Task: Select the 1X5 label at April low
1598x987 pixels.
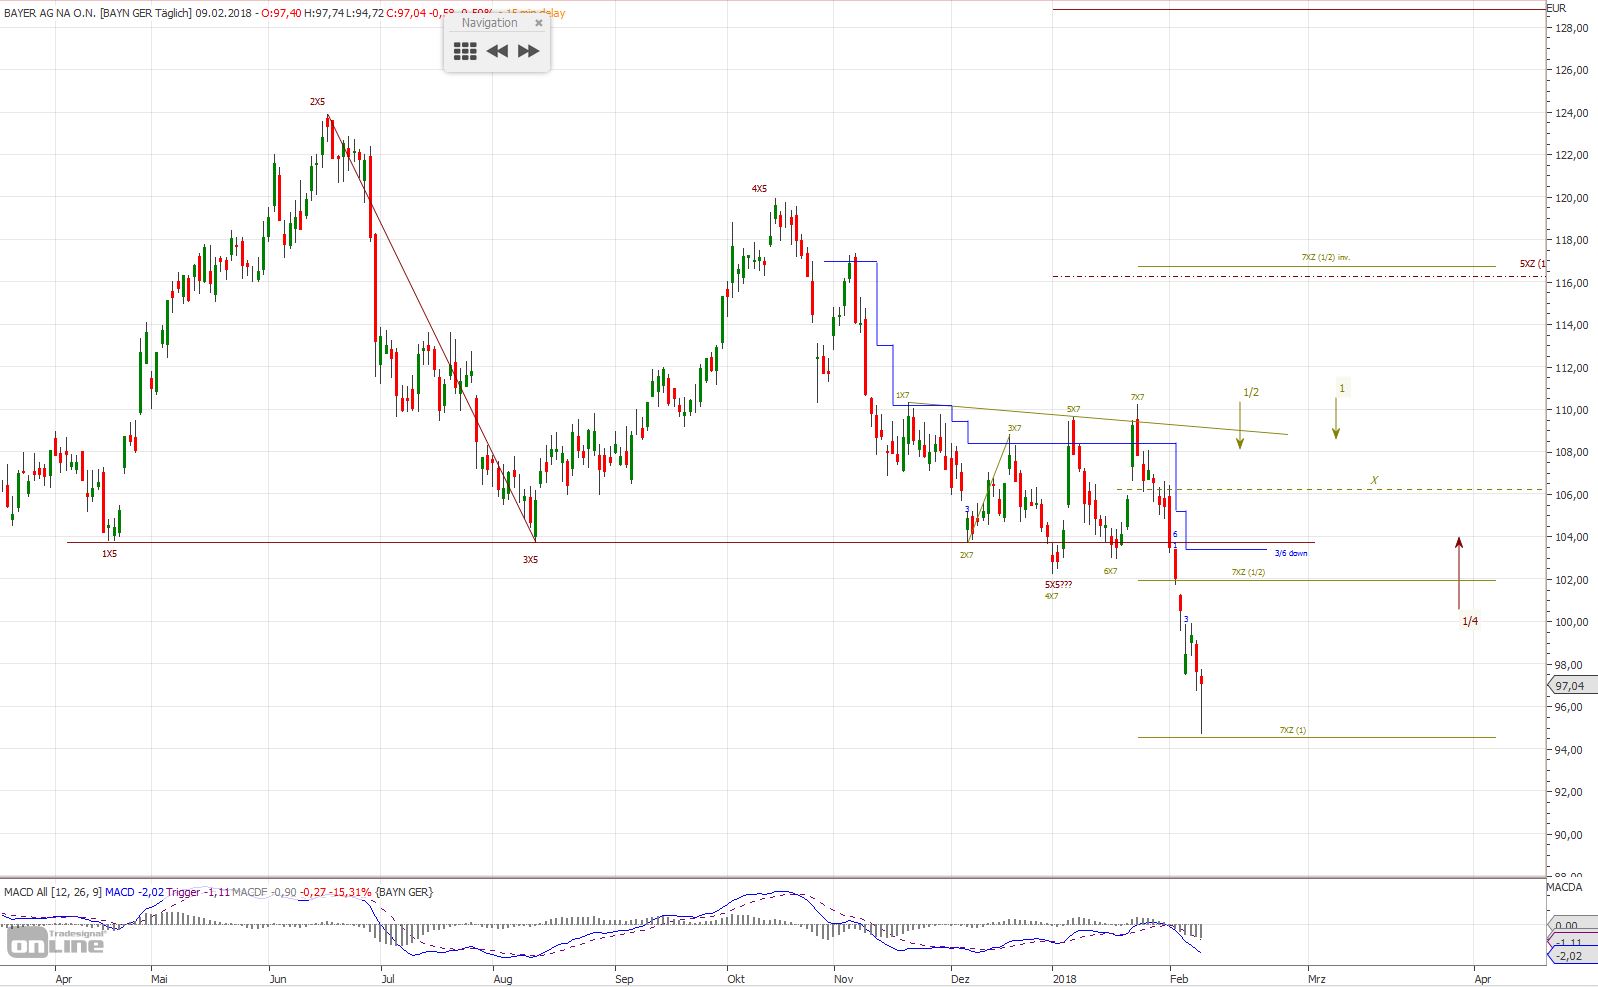Action: pos(109,553)
